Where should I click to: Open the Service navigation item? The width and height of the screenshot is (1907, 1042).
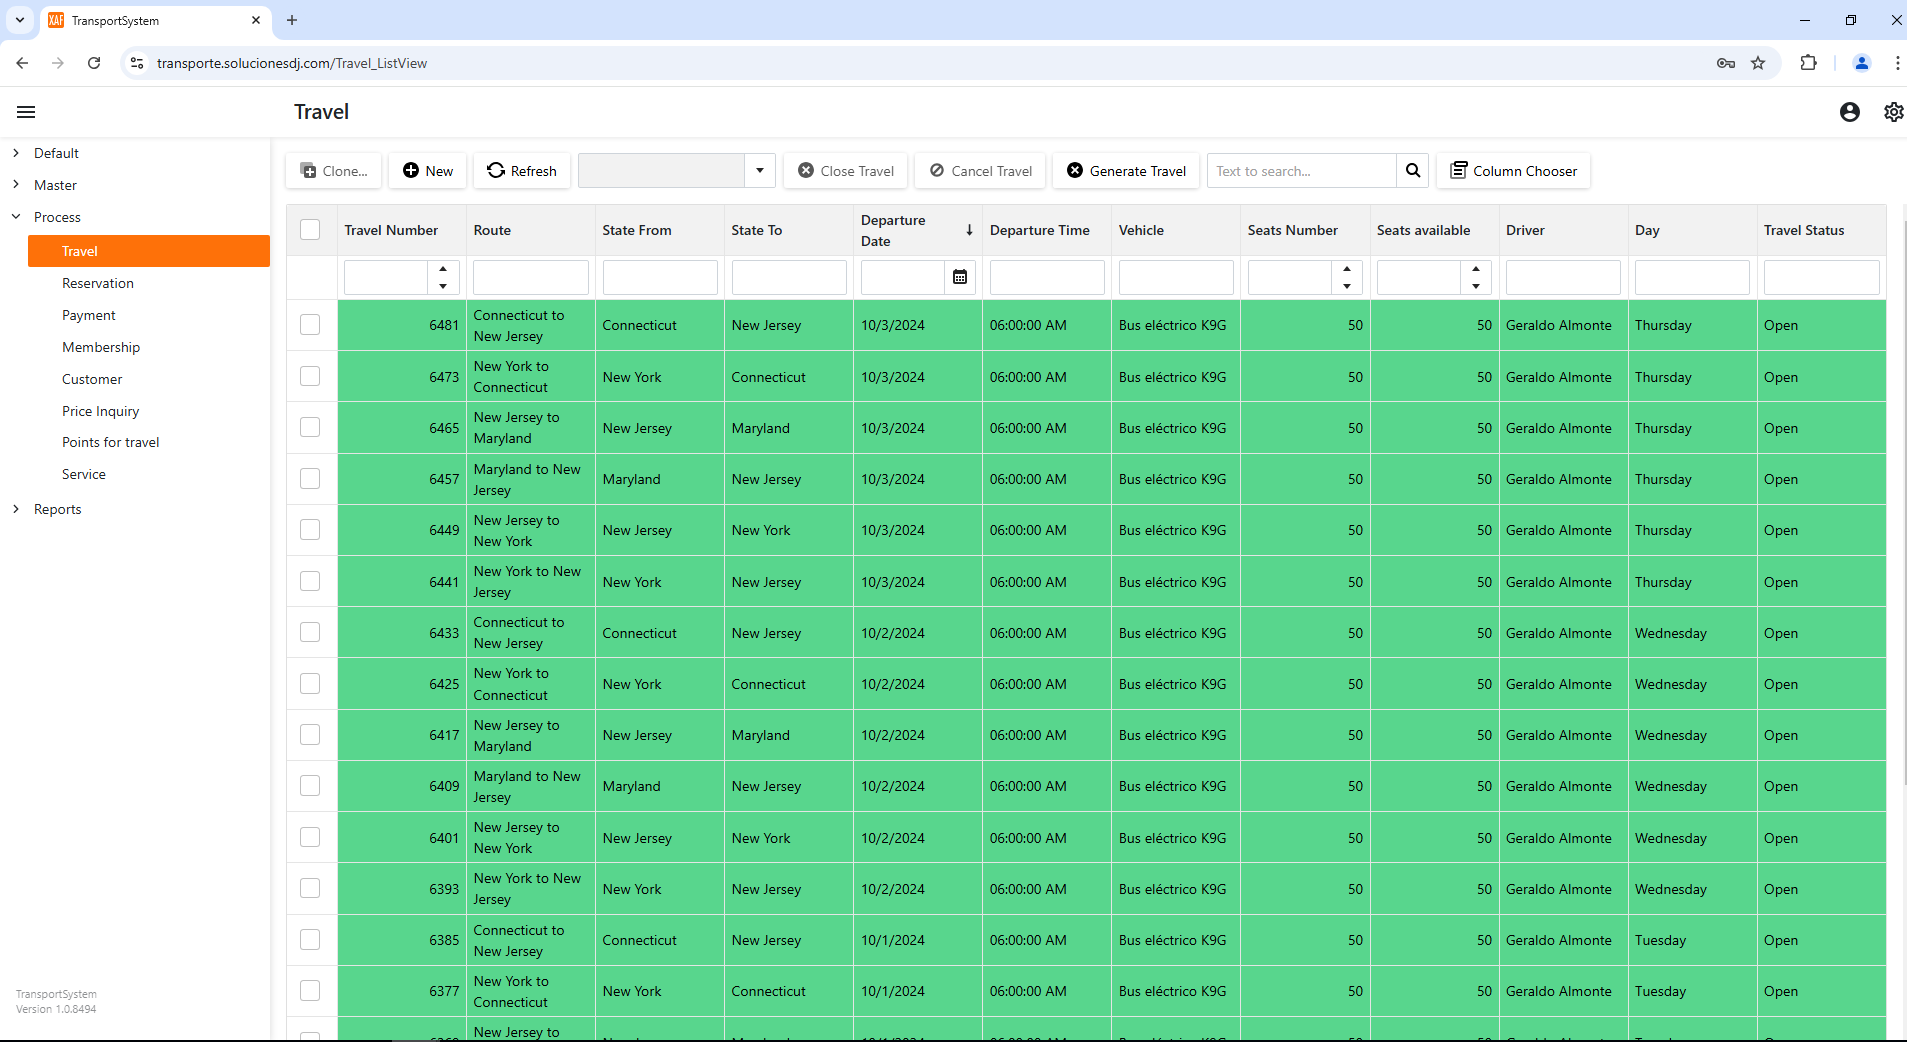point(149,474)
